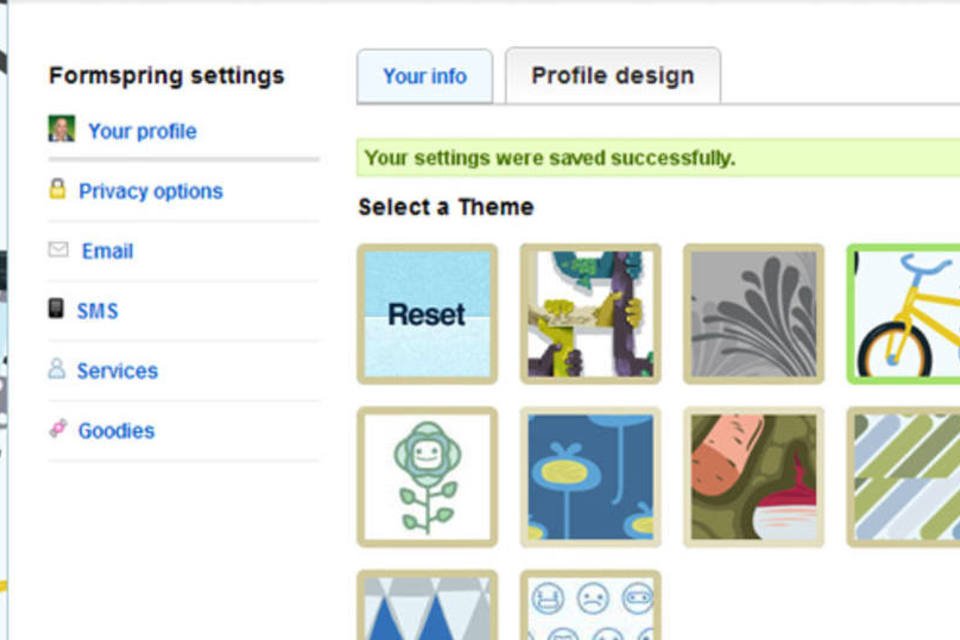Open the Your profile link

pos(142,131)
